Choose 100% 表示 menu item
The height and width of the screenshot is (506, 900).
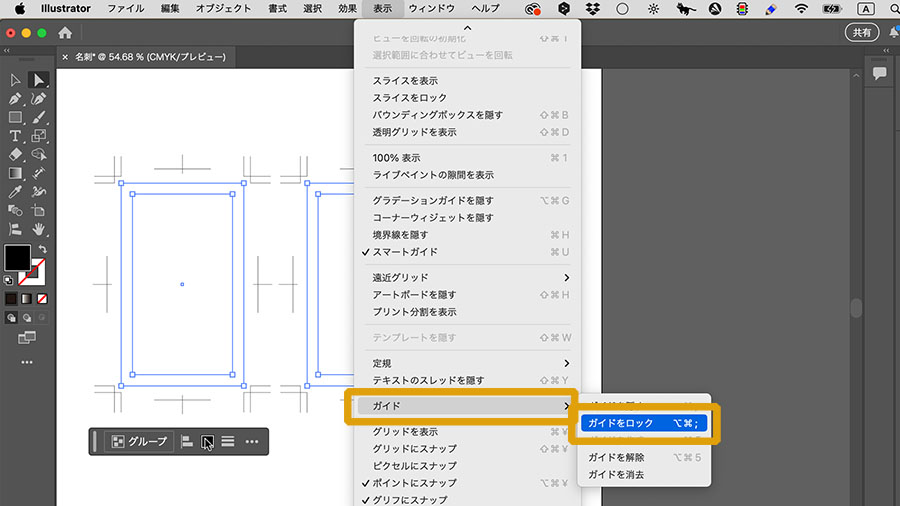[467, 158]
